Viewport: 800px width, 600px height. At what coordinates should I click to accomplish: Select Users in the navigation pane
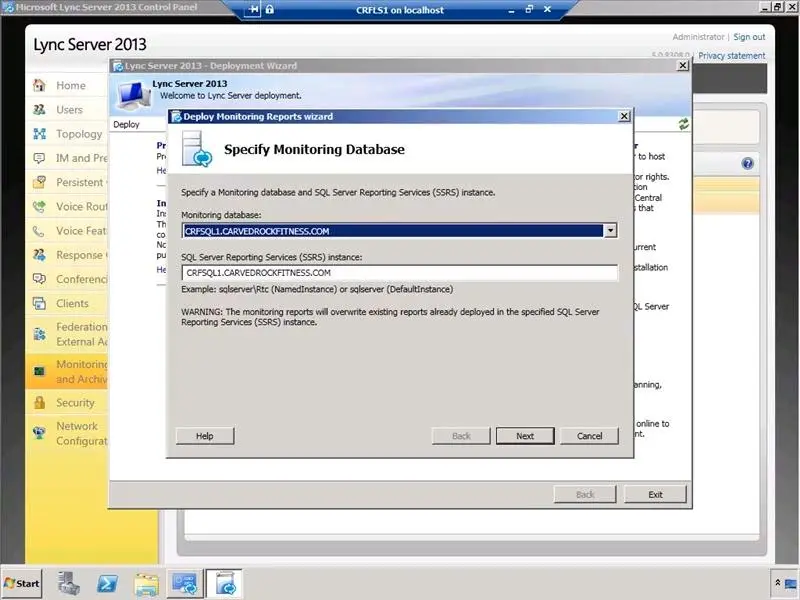click(x=69, y=110)
